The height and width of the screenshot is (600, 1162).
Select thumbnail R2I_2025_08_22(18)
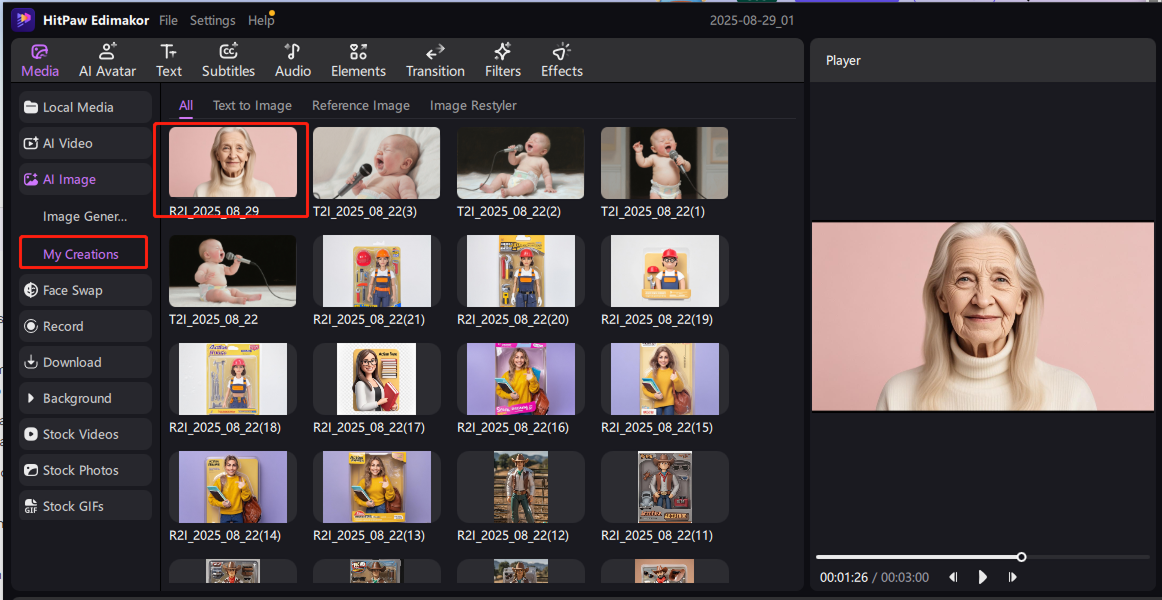pos(233,379)
